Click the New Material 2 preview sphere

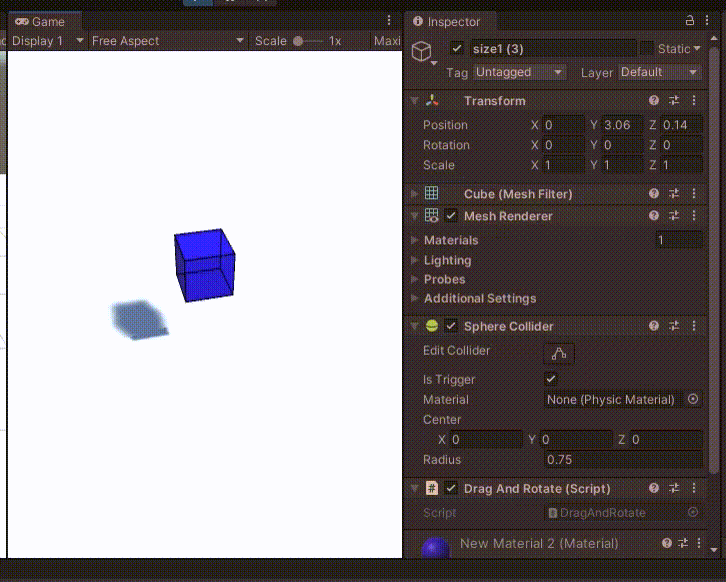point(435,548)
